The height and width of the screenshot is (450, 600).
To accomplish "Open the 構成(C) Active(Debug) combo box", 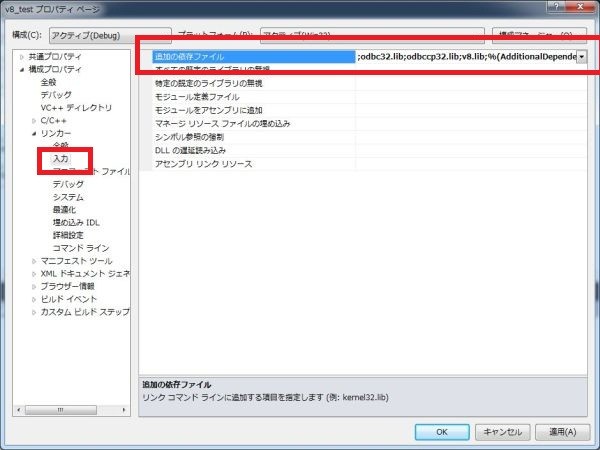I will (x=110, y=35).
